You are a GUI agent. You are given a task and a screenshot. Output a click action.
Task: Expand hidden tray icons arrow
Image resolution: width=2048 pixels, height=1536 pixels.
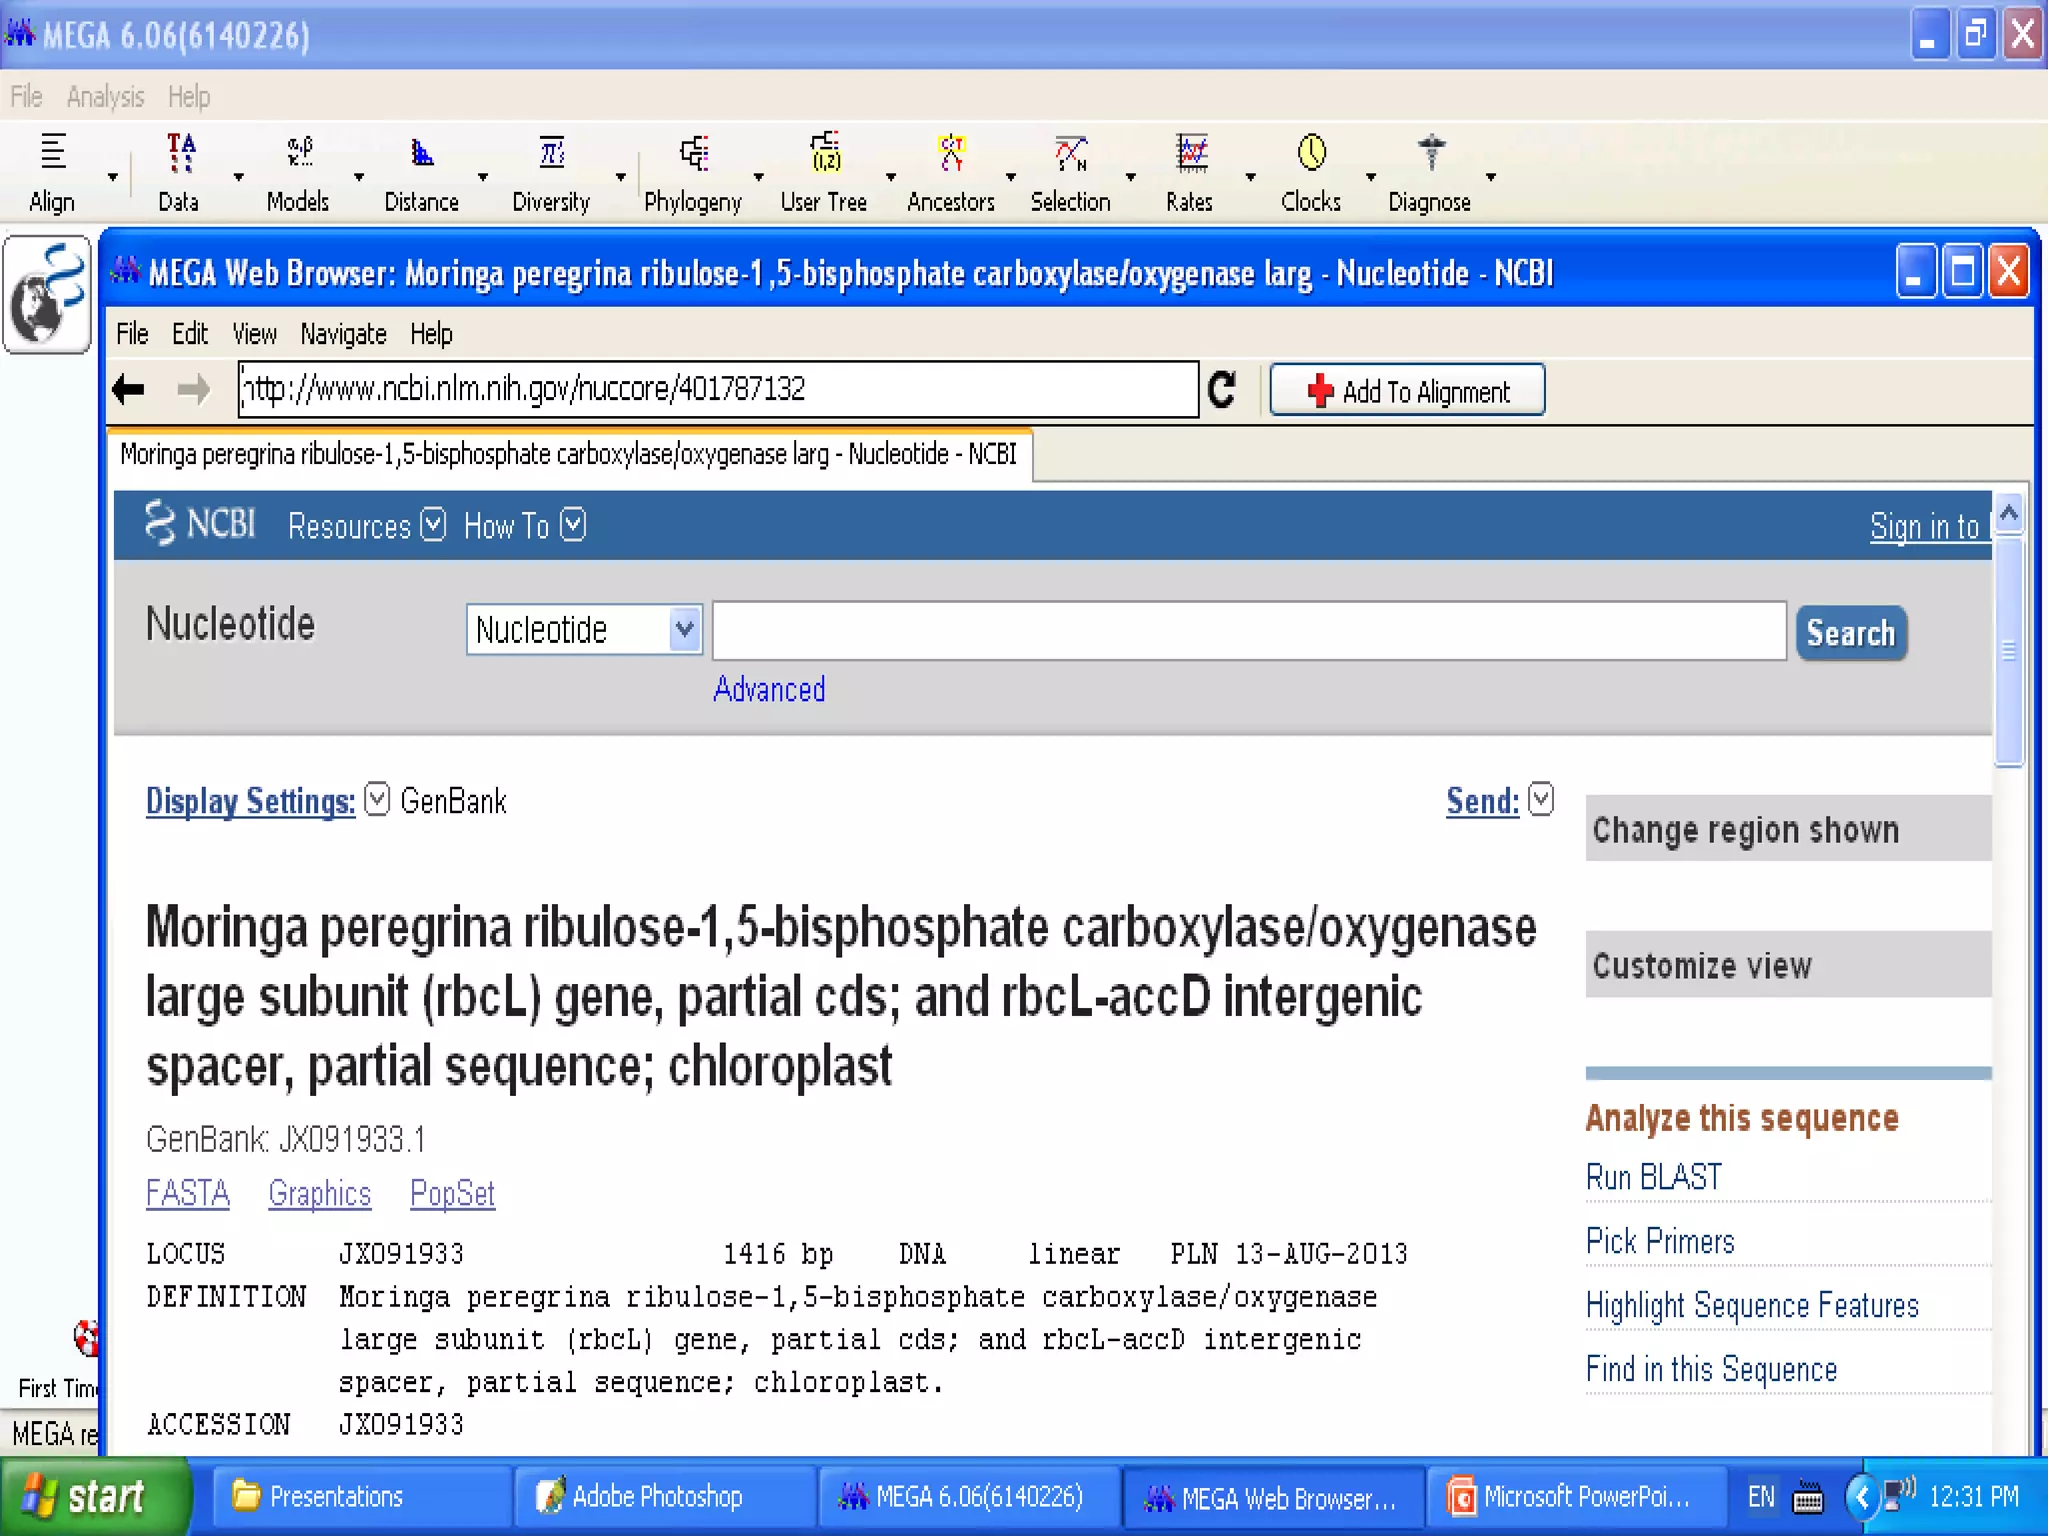click(x=1861, y=1497)
